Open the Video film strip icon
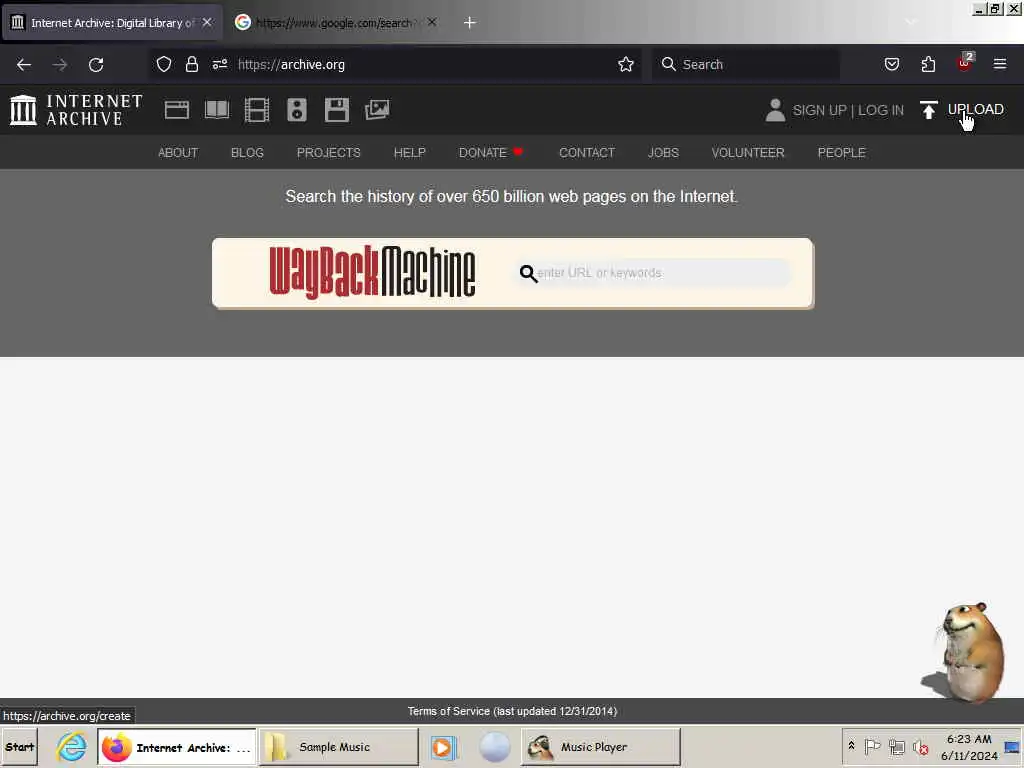1024x768 pixels. point(257,110)
